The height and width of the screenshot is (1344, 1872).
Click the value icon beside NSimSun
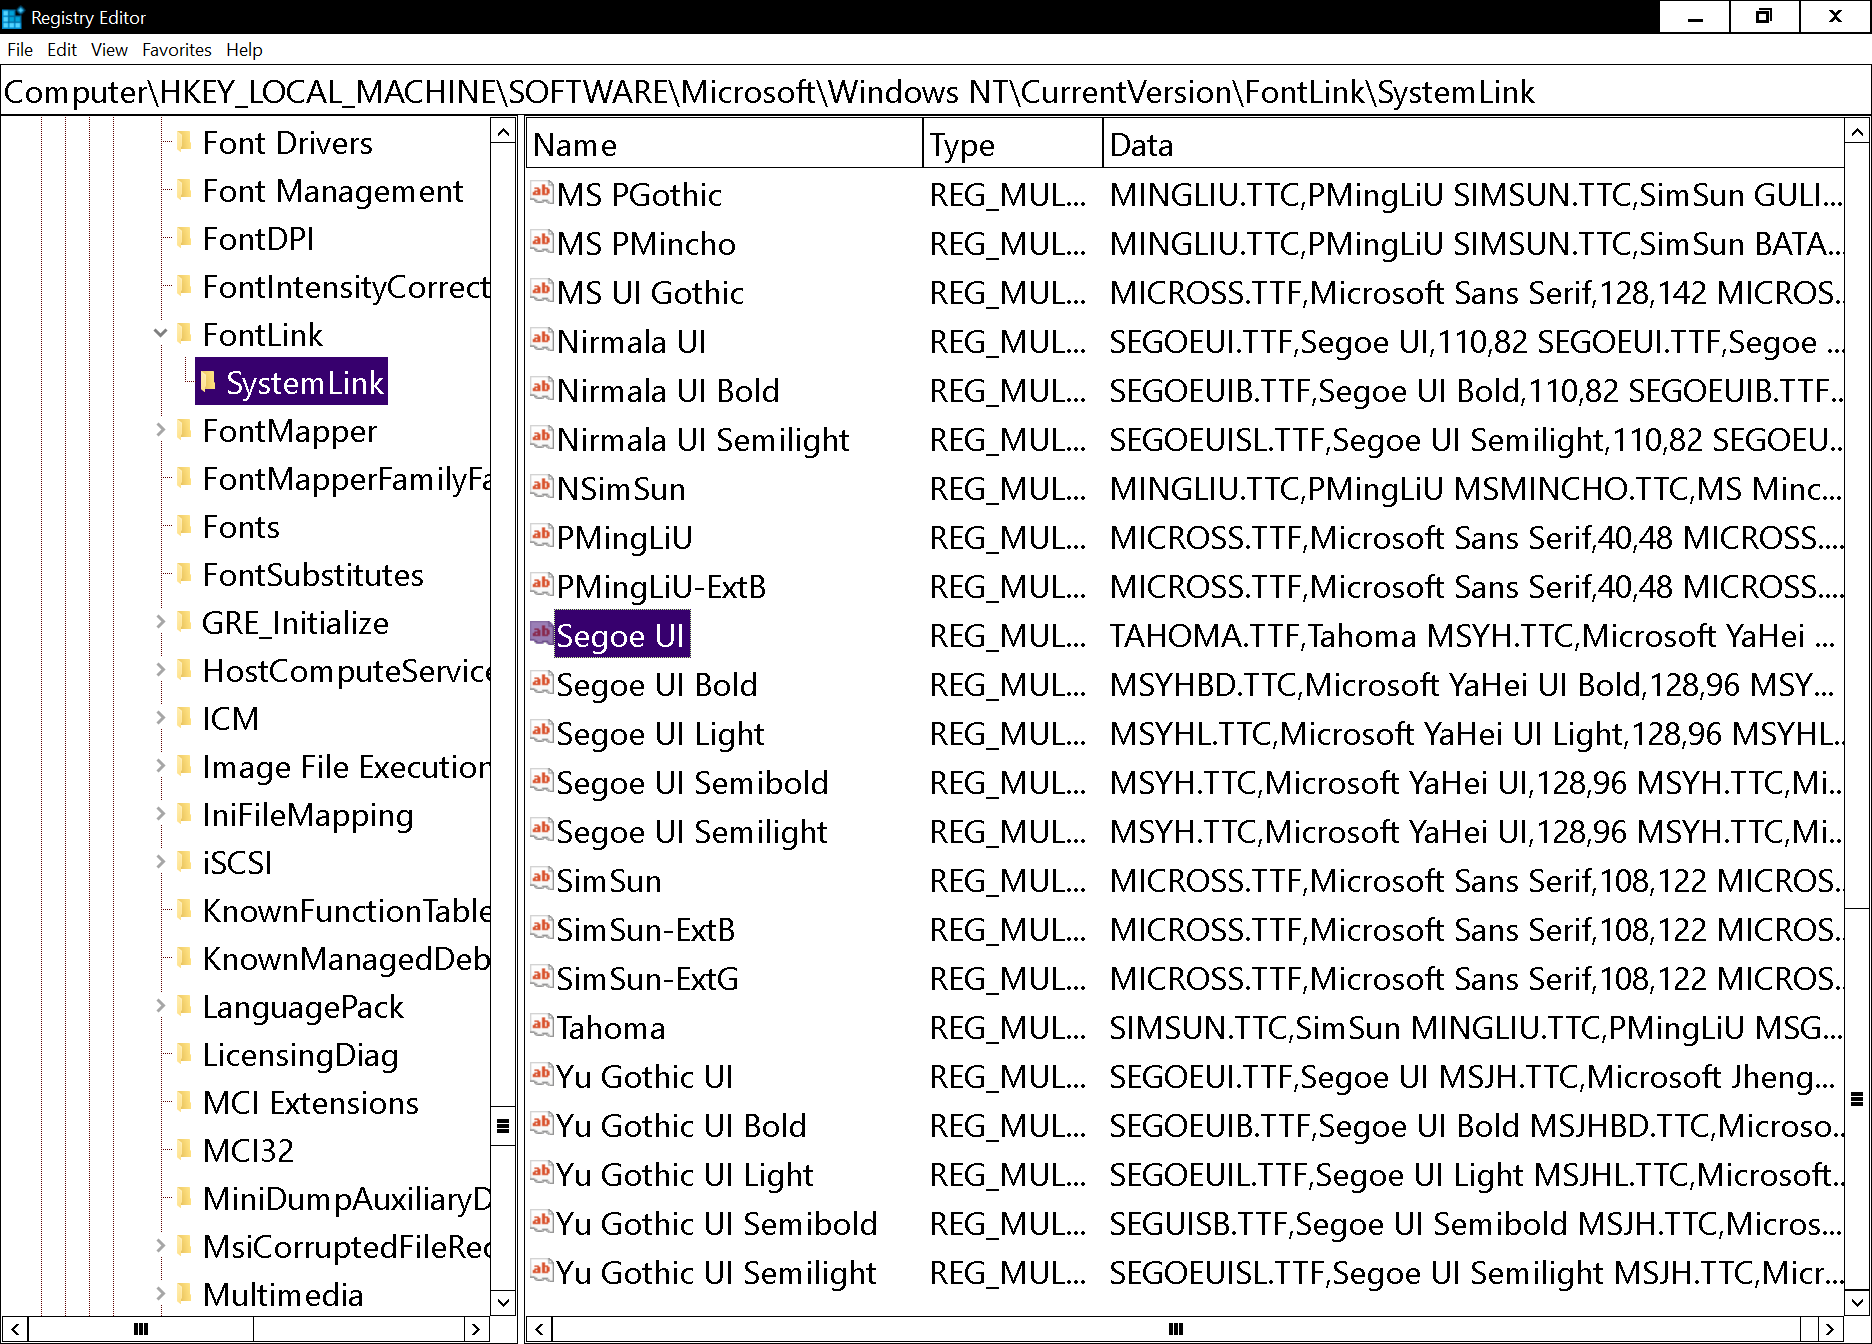tap(541, 487)
